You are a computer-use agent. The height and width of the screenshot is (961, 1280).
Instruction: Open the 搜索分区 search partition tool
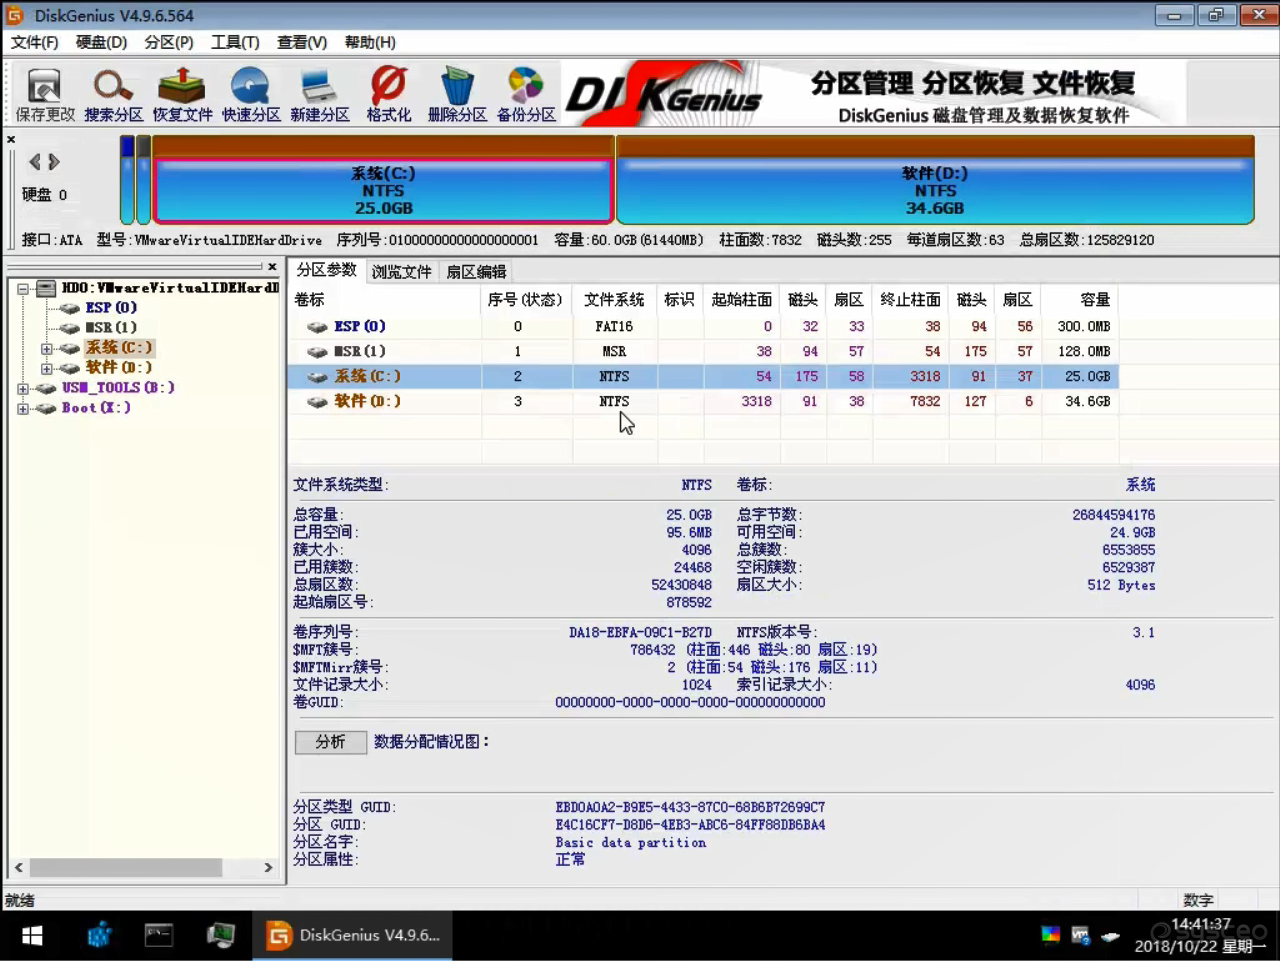[113, 95]
